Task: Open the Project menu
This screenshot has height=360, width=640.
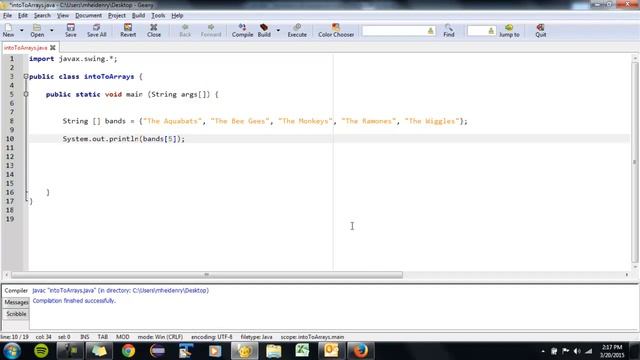Action: [117, 16]
